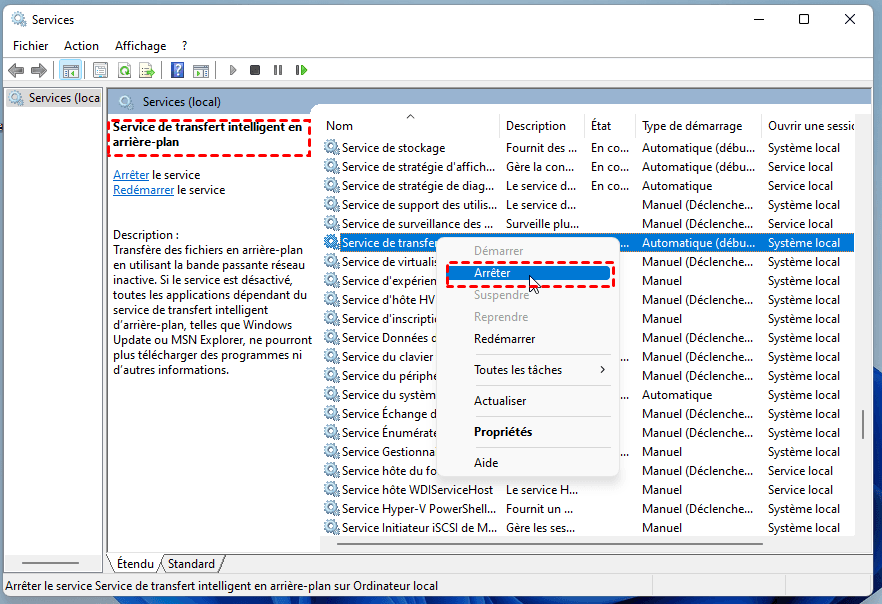This screenshot has width=882, height=604.
Task: Click the Services (local) panel header
Action: [489, 102]
